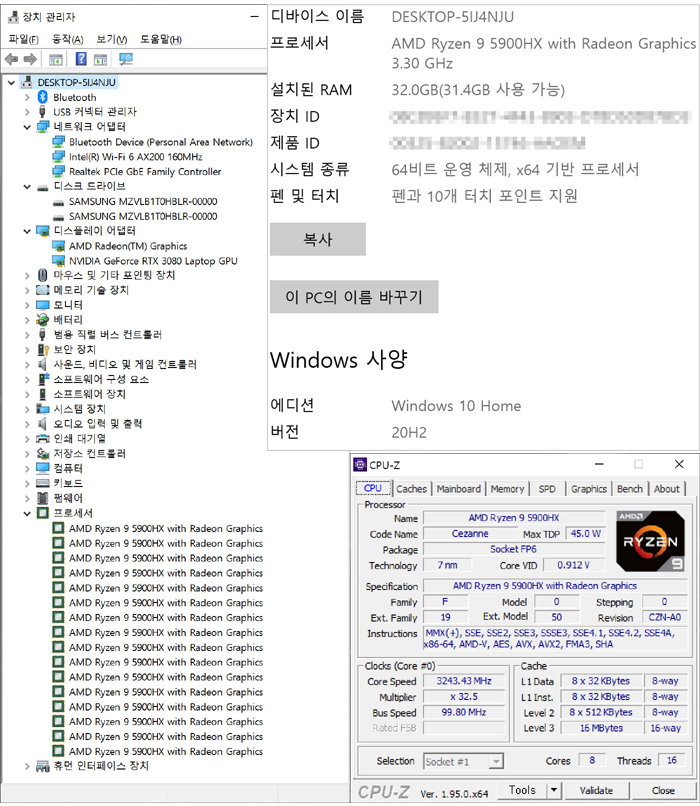
Task: Click the 복사 button
Action: tap(317, 240)
